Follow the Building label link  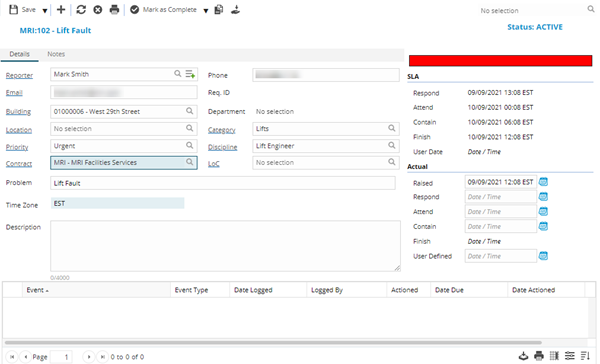(x=18, y=111)
